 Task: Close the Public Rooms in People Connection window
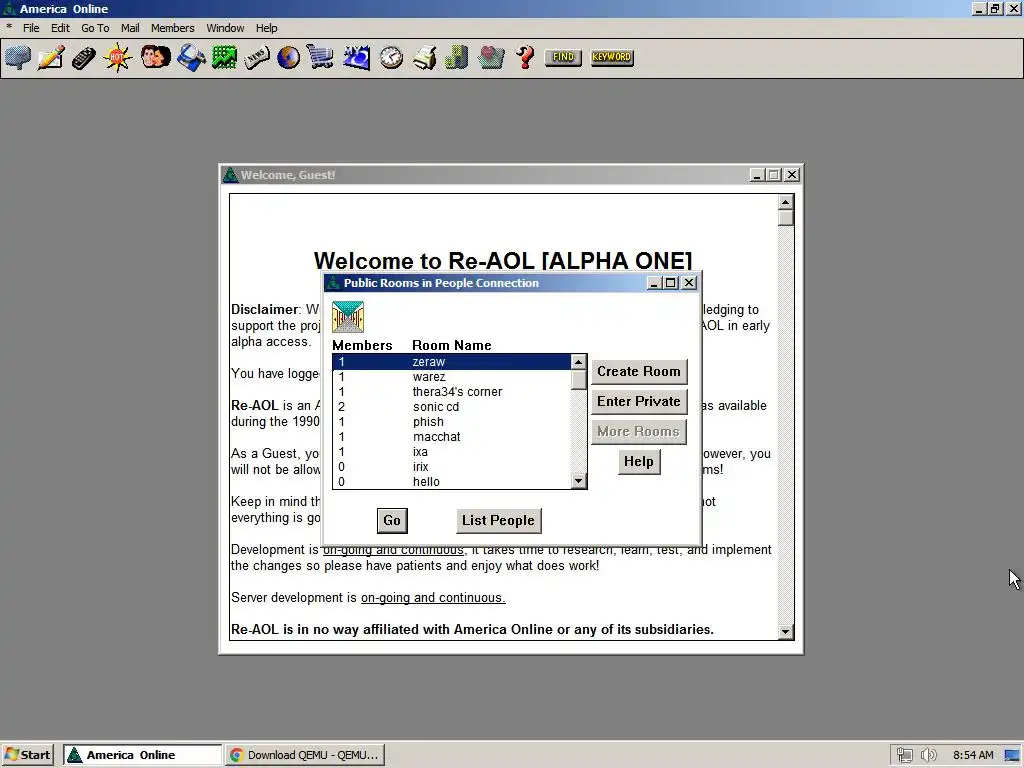tap(689, 283)
